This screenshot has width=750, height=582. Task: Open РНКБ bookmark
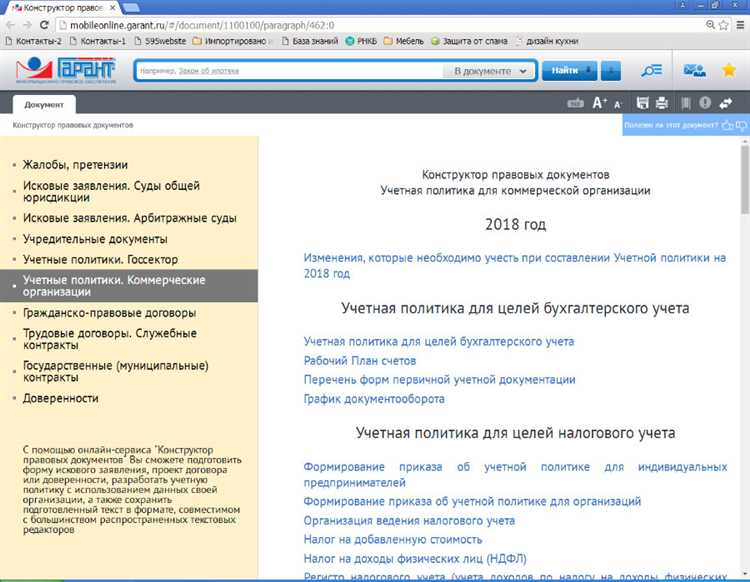361,41
